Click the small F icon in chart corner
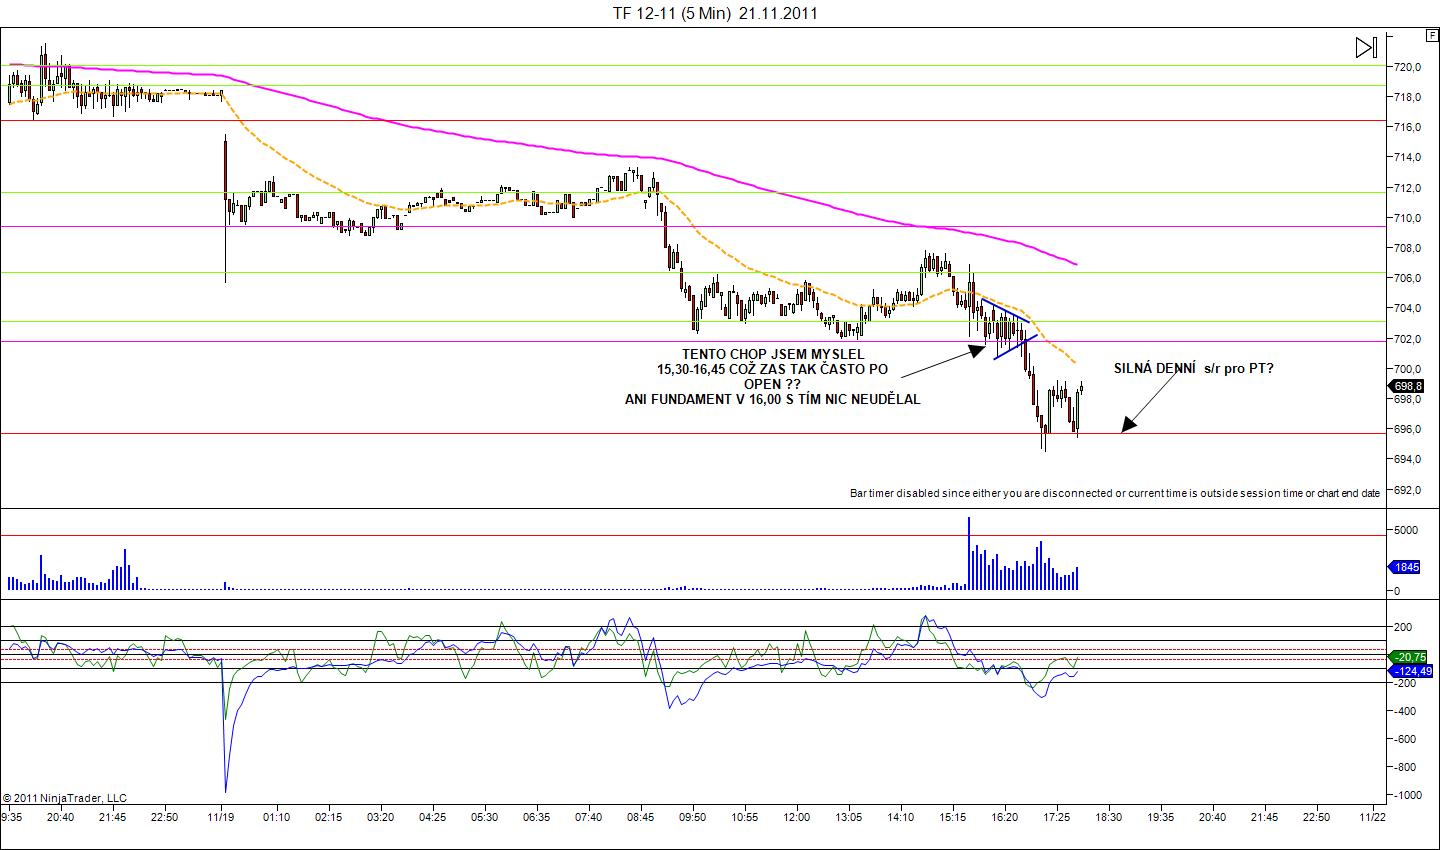 (x=1433, y=34)
